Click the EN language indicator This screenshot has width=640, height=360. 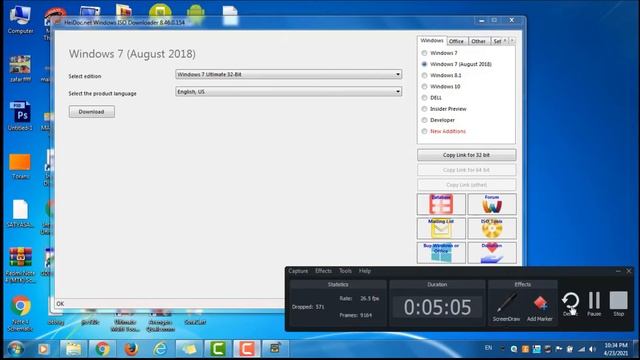[489, 348]
